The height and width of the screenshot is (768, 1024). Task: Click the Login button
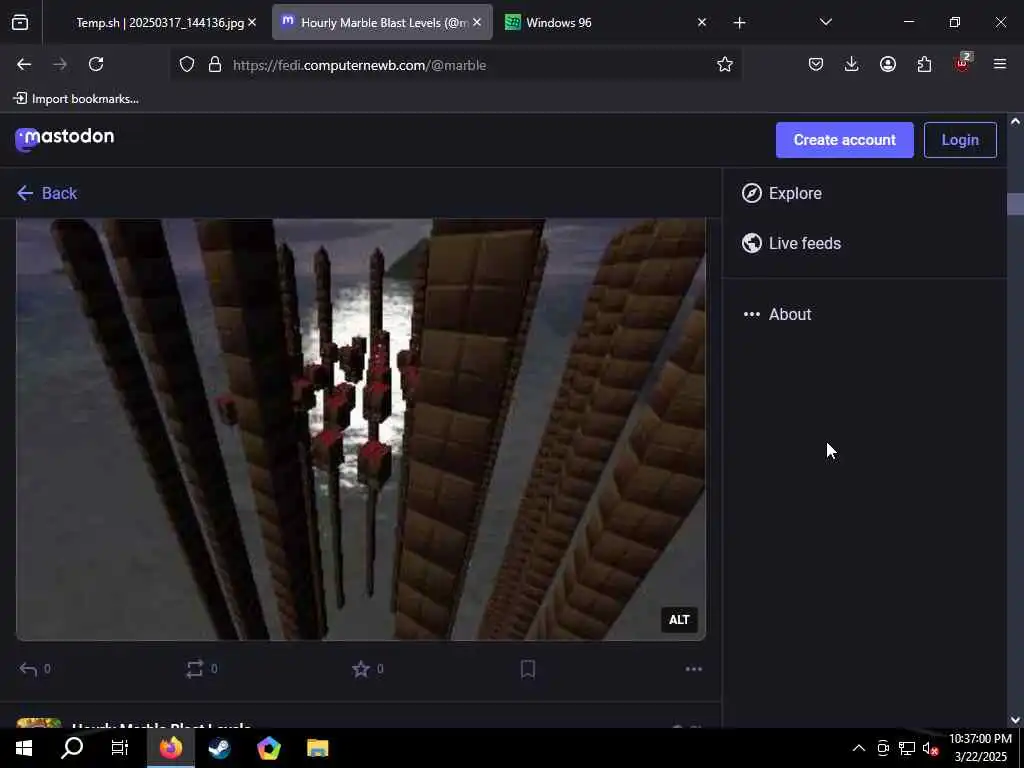click(960, 140)
